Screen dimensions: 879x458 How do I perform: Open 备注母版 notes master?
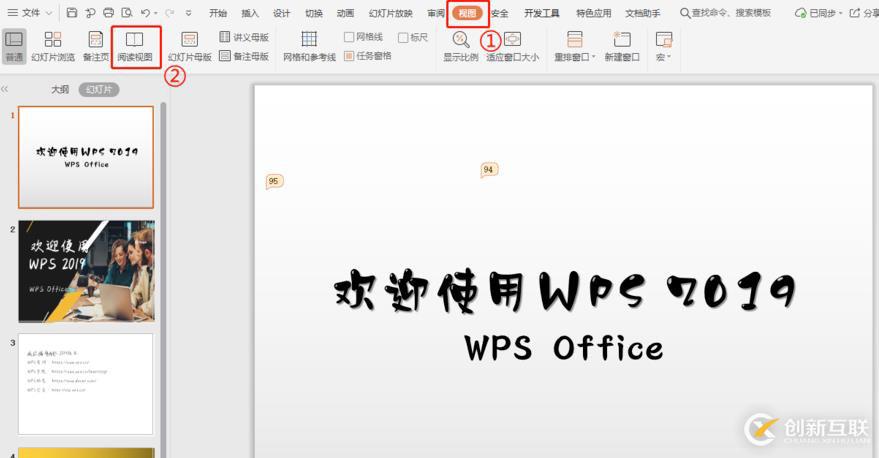[244, 56]
